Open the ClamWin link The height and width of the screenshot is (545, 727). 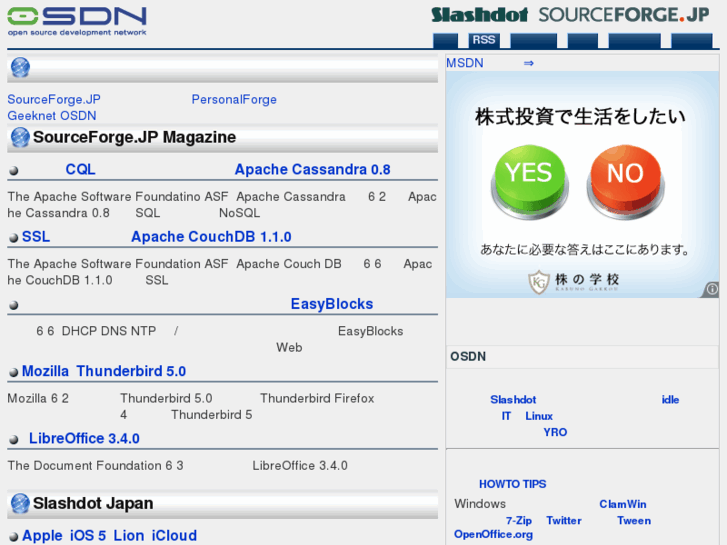pyautogui.click(x=623, y=504)
